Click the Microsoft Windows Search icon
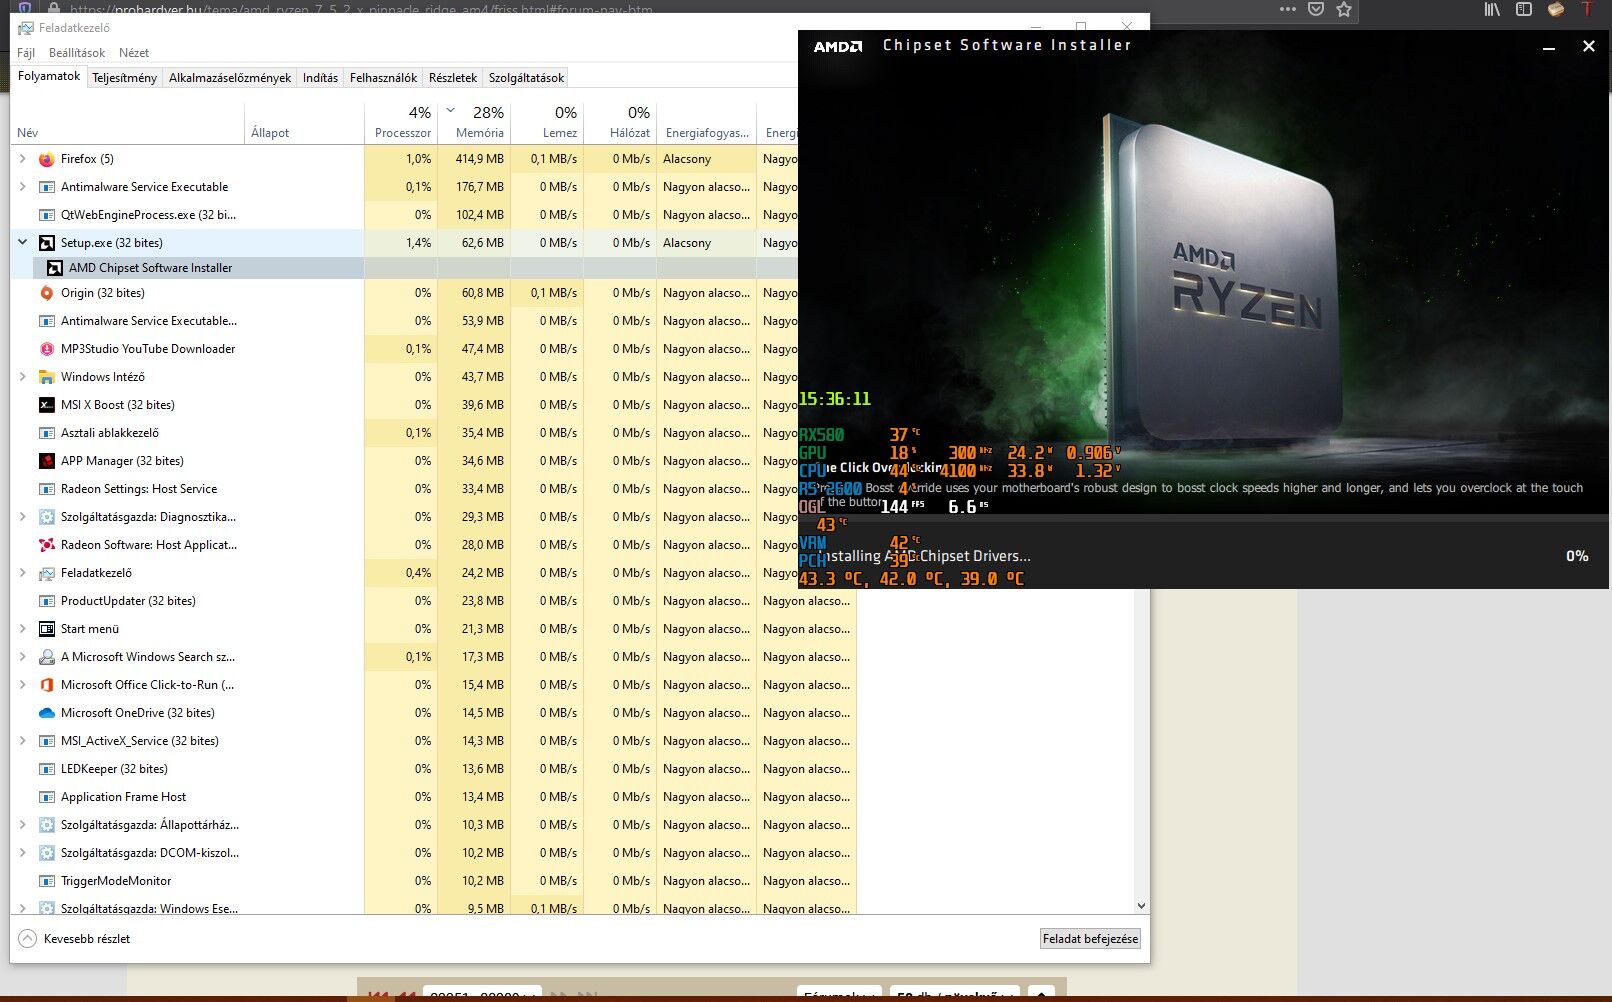Screen dimensions: 1612x1002 coord(46,657)
